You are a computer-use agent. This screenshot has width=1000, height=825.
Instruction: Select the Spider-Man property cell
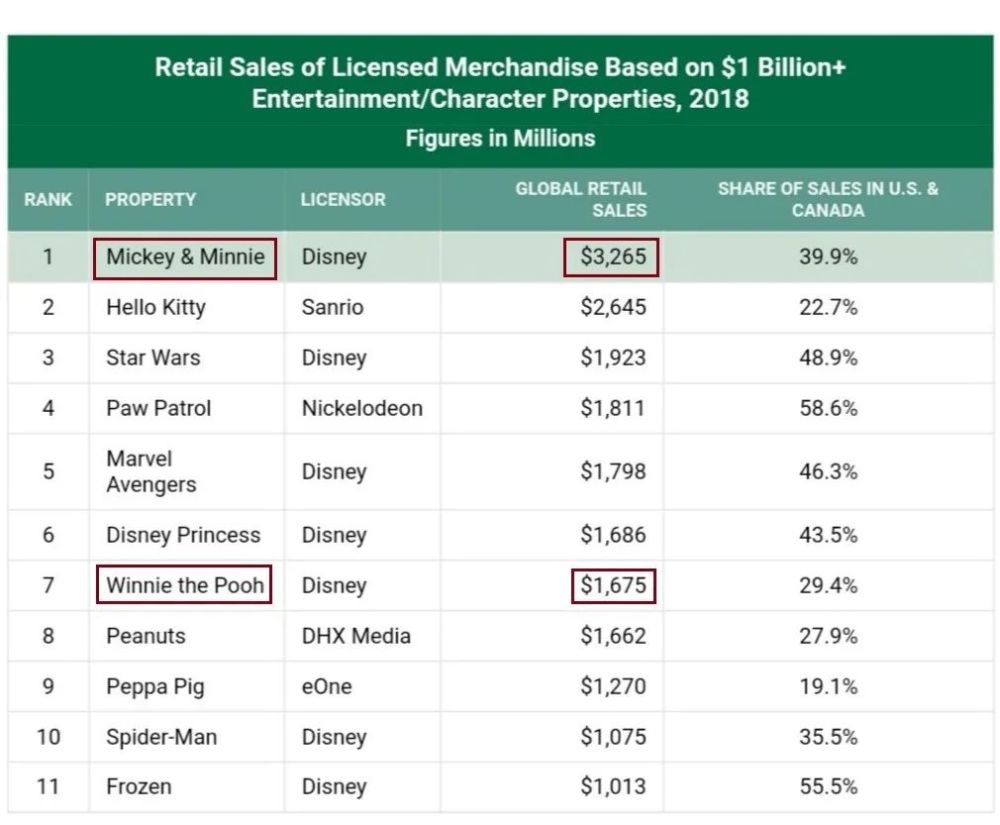161,737
